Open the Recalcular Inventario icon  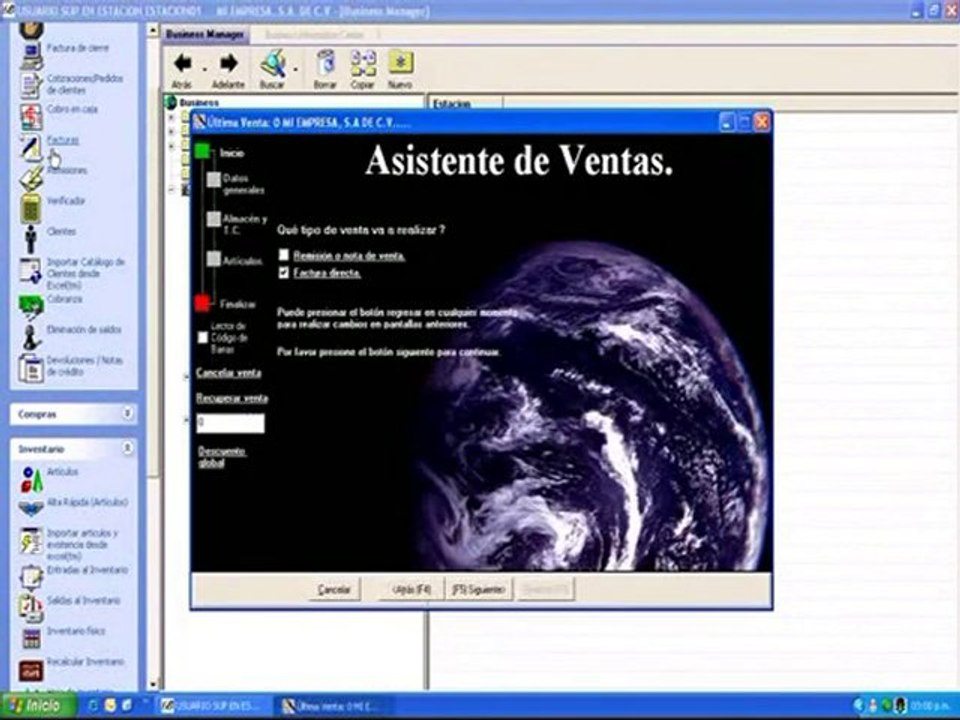point(31,670)
